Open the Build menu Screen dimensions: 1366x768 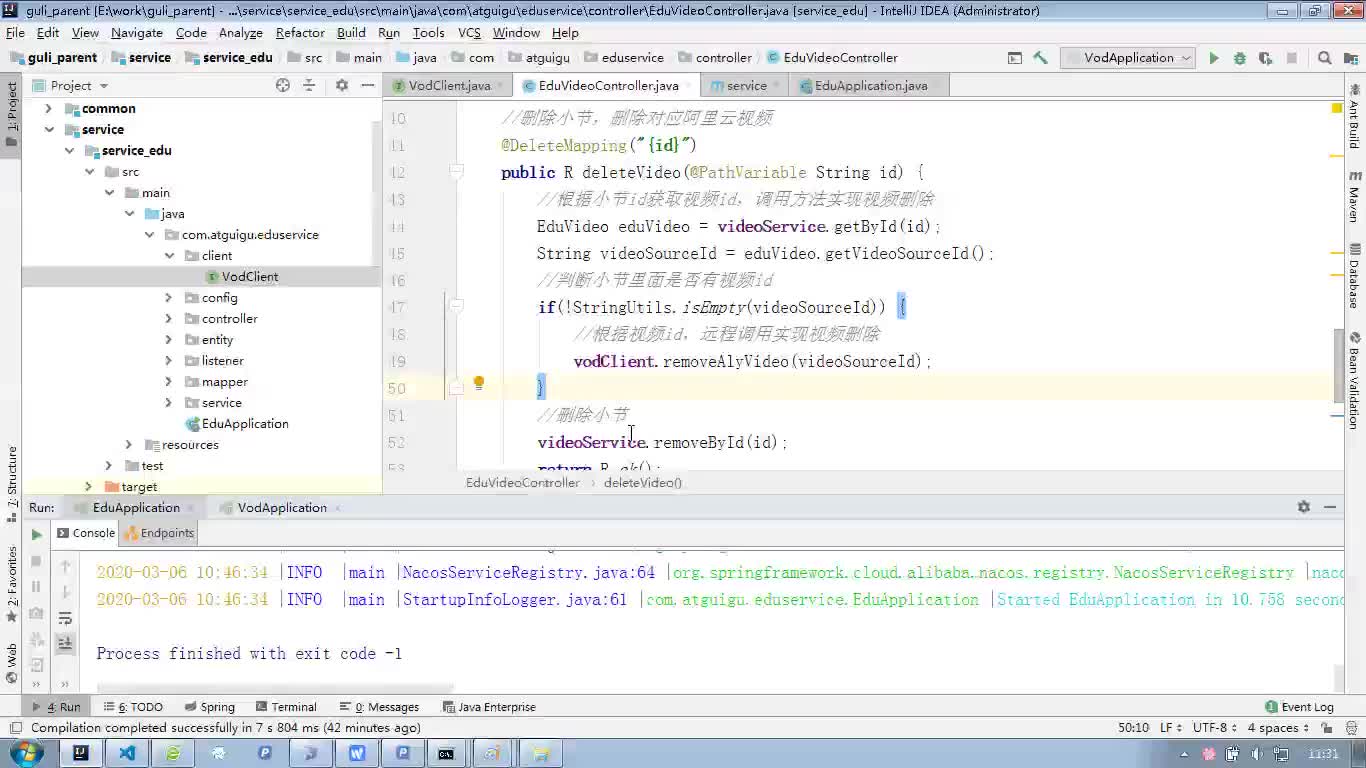point(351,32)
